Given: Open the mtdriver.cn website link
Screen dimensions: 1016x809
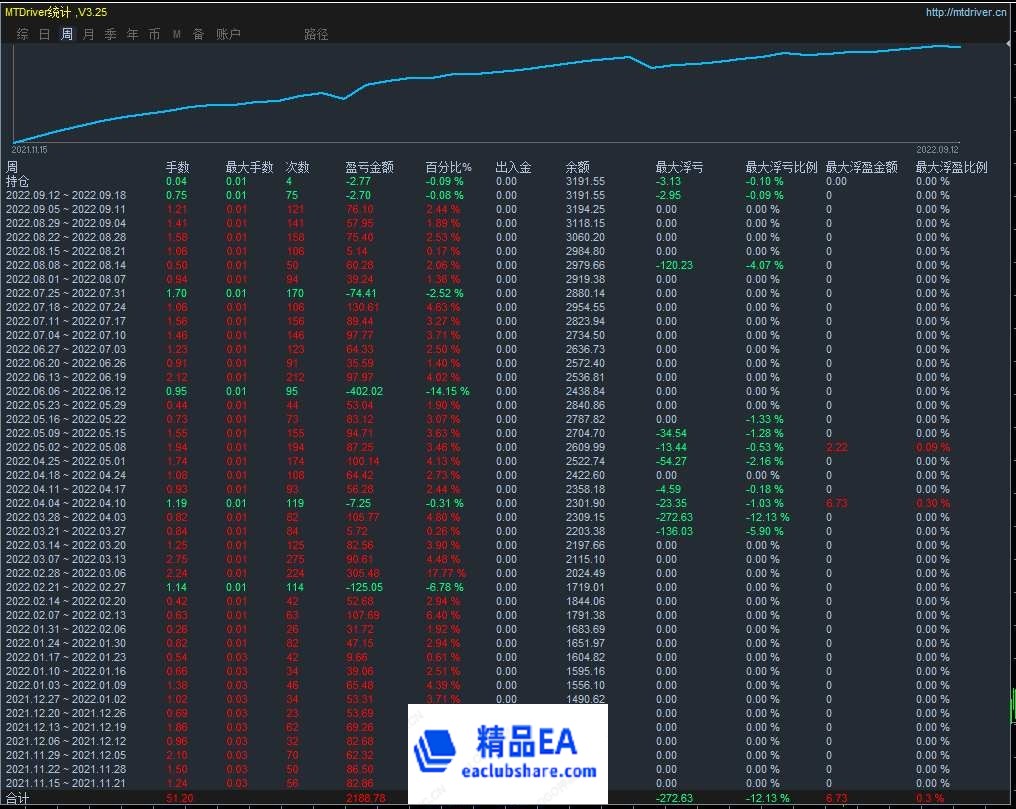Looking at the screenshot, I should 966,13.
